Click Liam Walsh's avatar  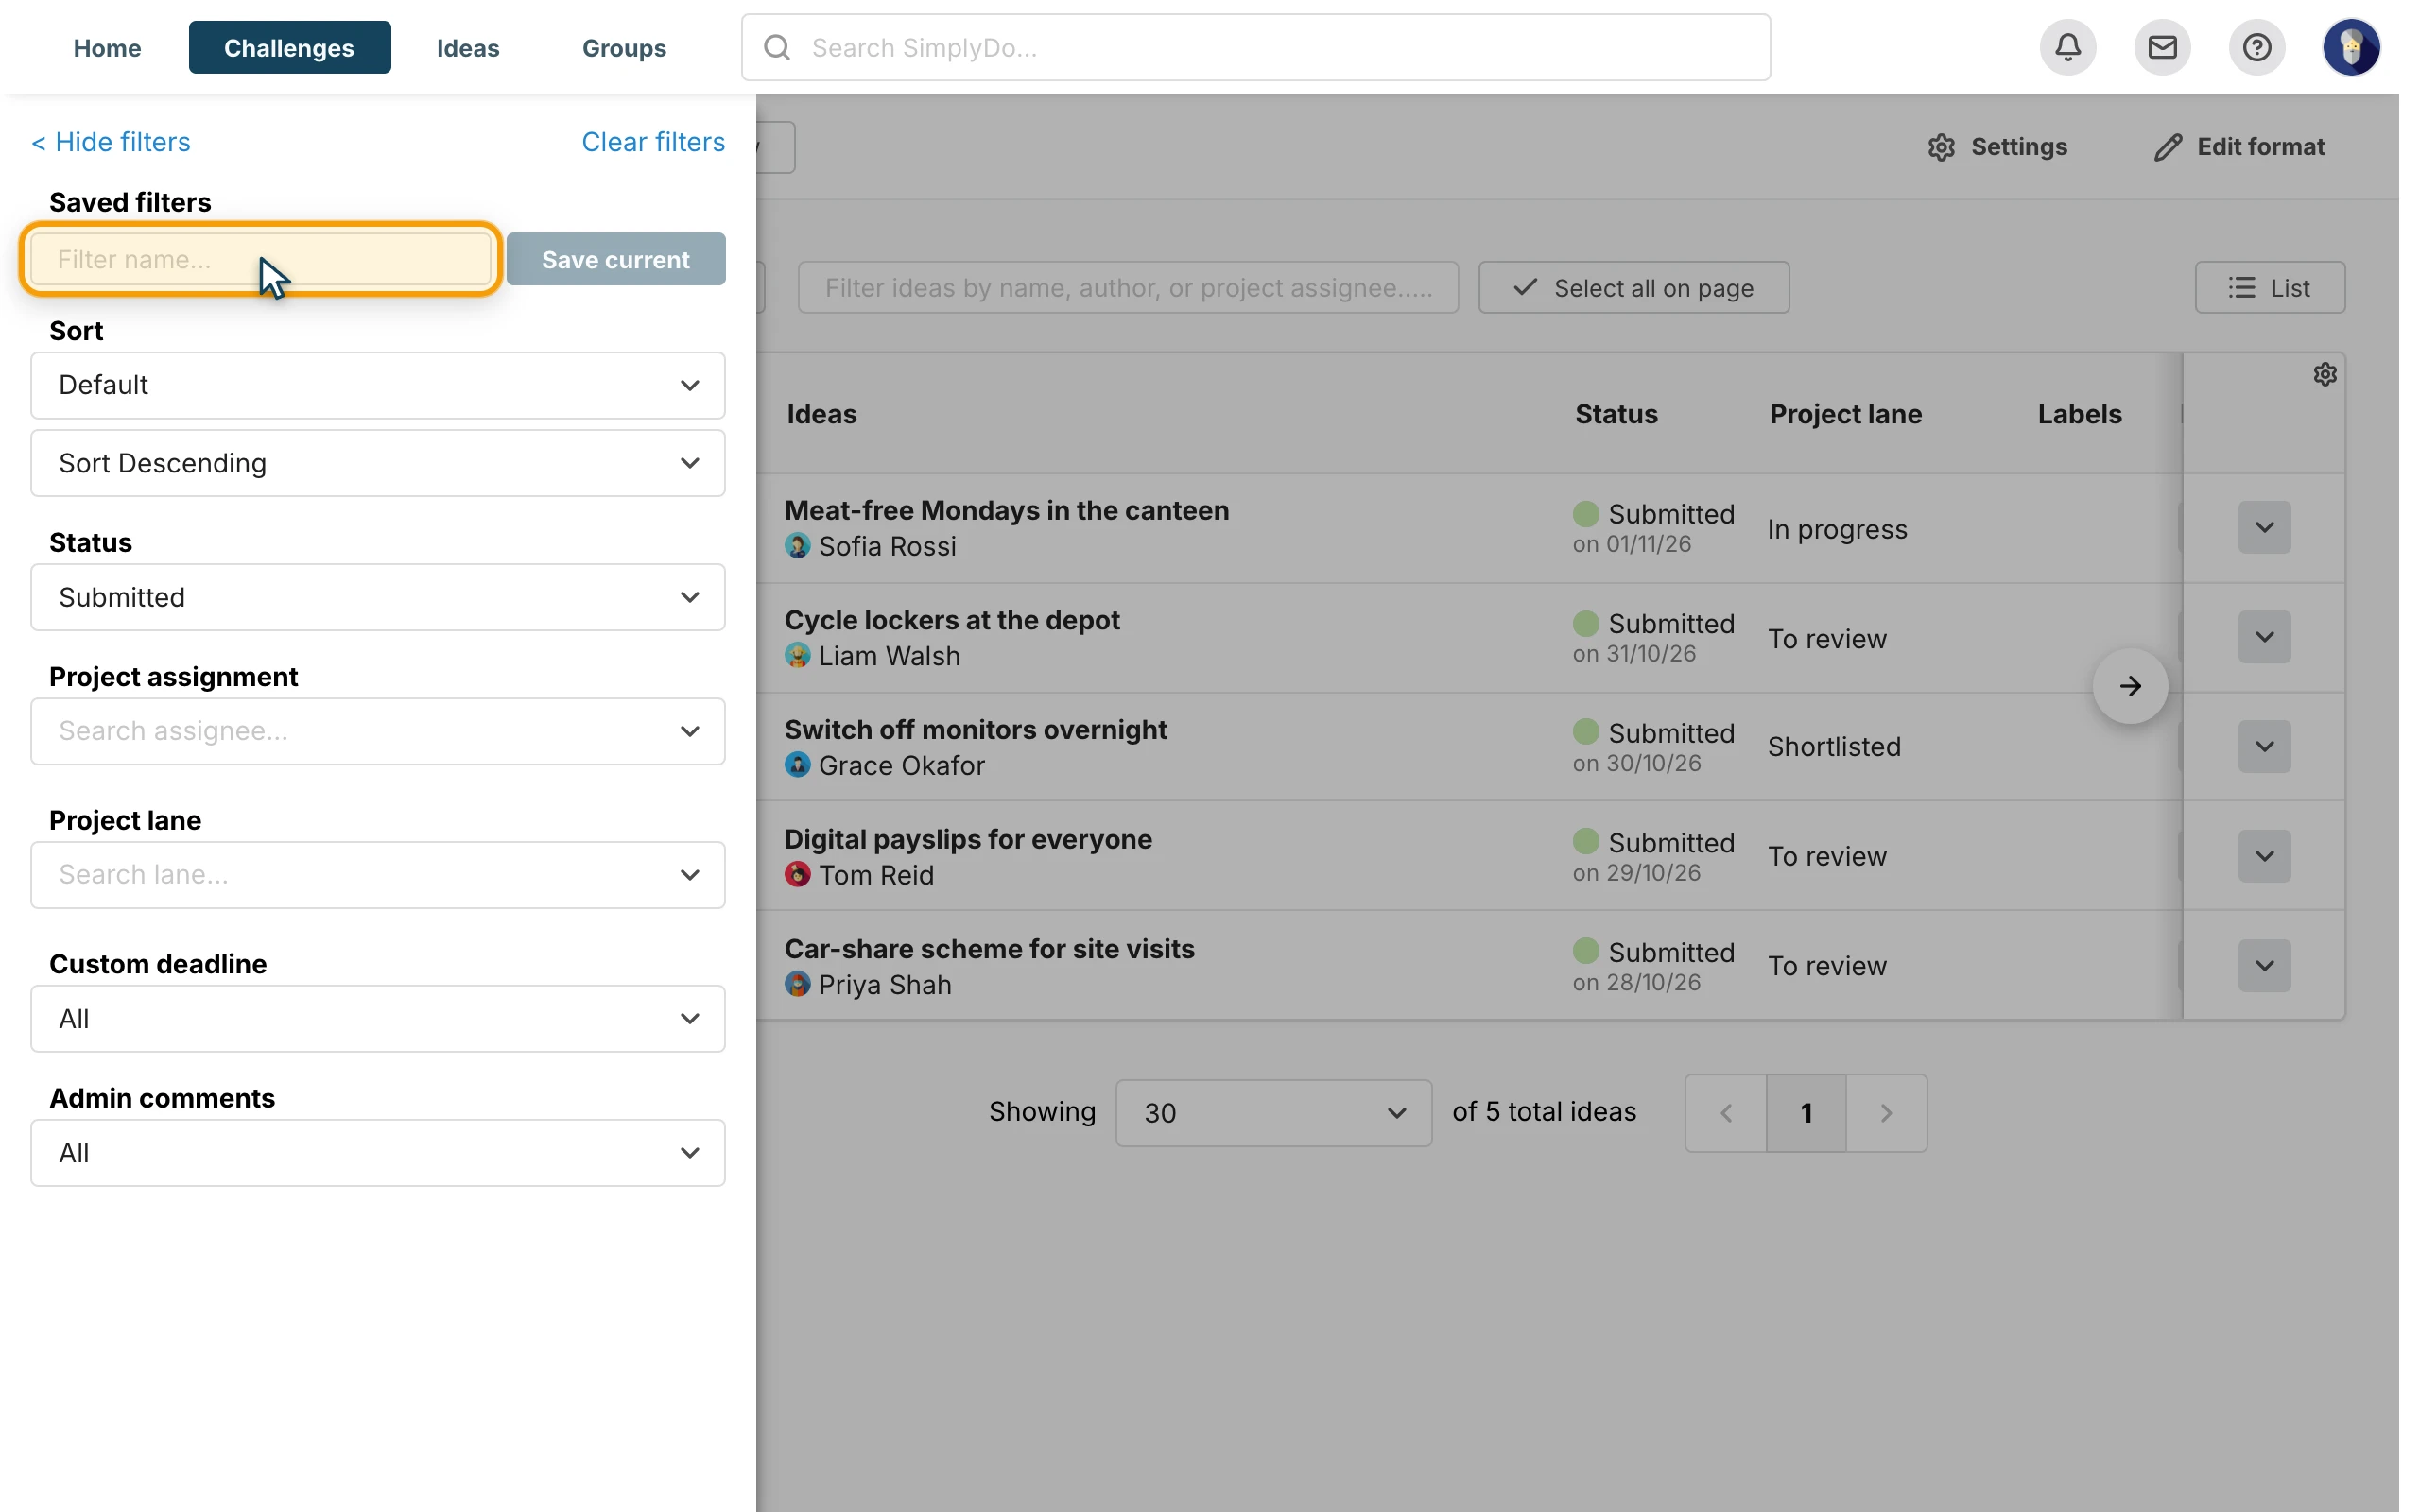point(797,655)
